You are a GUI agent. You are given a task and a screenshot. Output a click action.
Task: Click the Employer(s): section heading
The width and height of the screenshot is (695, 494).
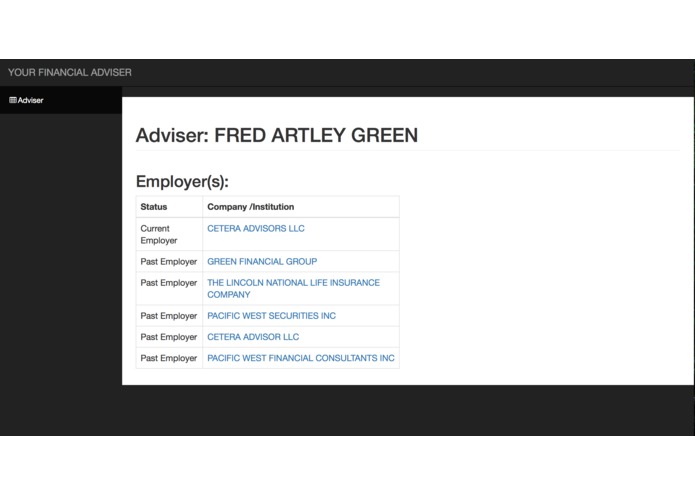(182, 182)
